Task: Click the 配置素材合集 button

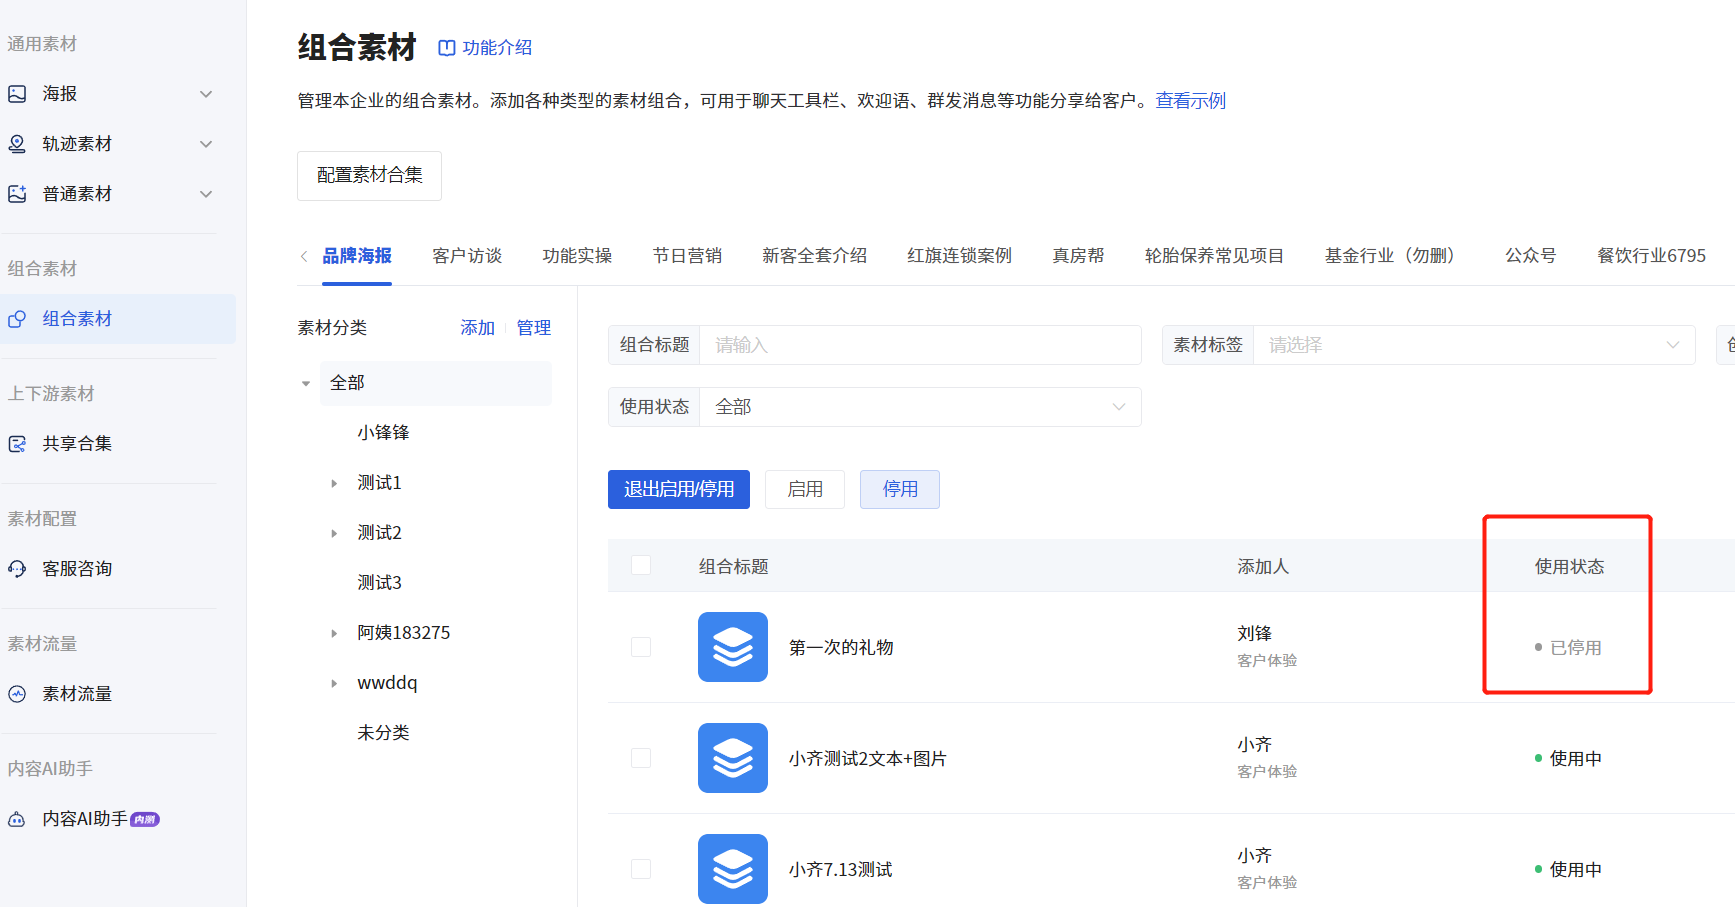Action: (x=369, y=176)
